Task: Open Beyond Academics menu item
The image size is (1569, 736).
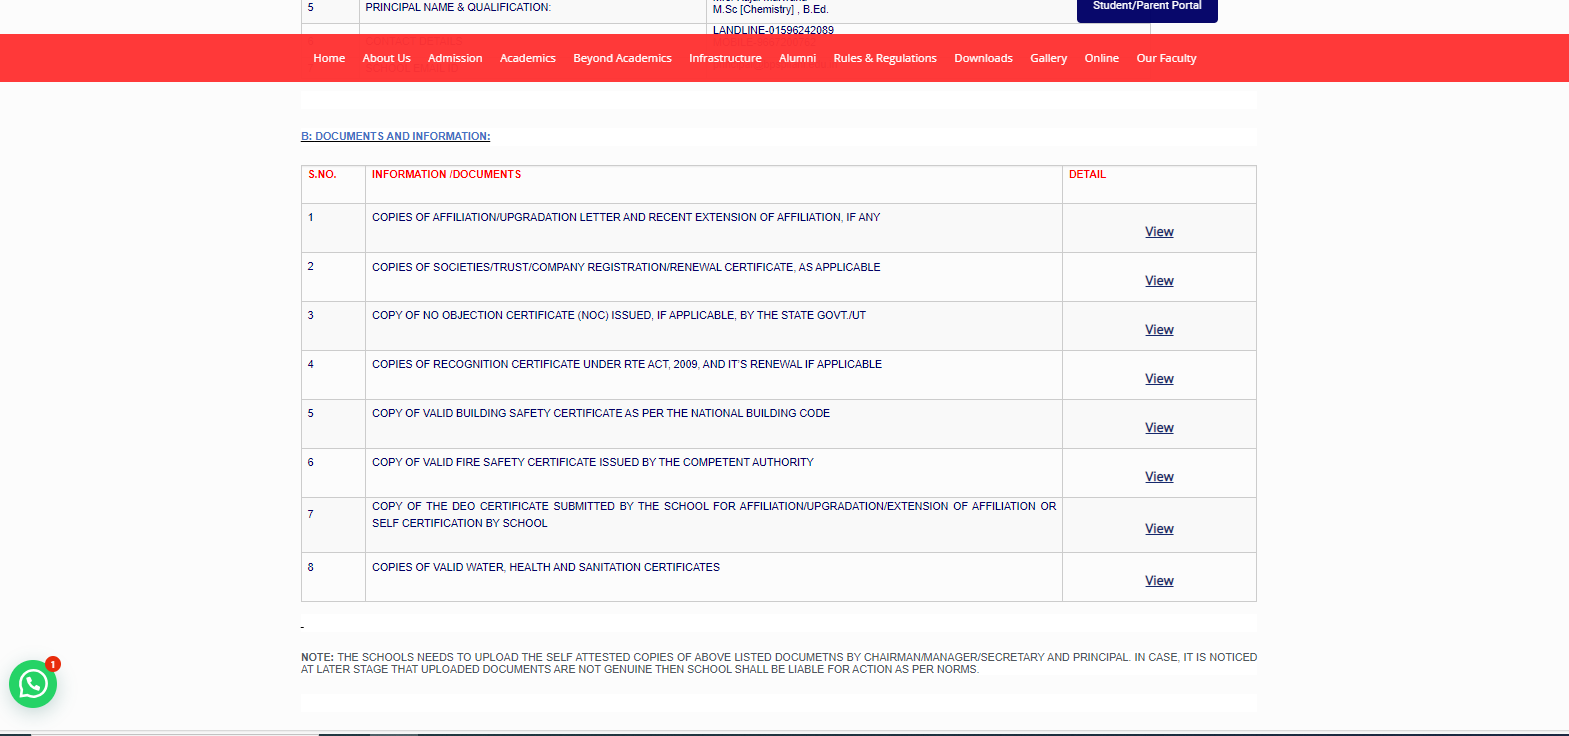Action: pos(622,58)
